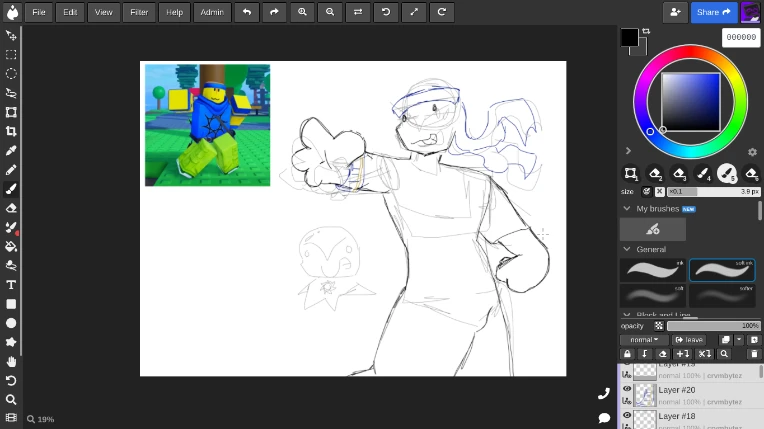Open the Admin menu
This screenshot has width=764, height=429.
coord(212,12)
